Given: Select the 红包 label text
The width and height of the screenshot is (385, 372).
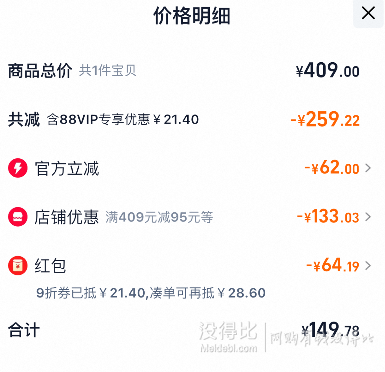Looking at the screenshot, I should pyautogui.click(x=50, y=266).
